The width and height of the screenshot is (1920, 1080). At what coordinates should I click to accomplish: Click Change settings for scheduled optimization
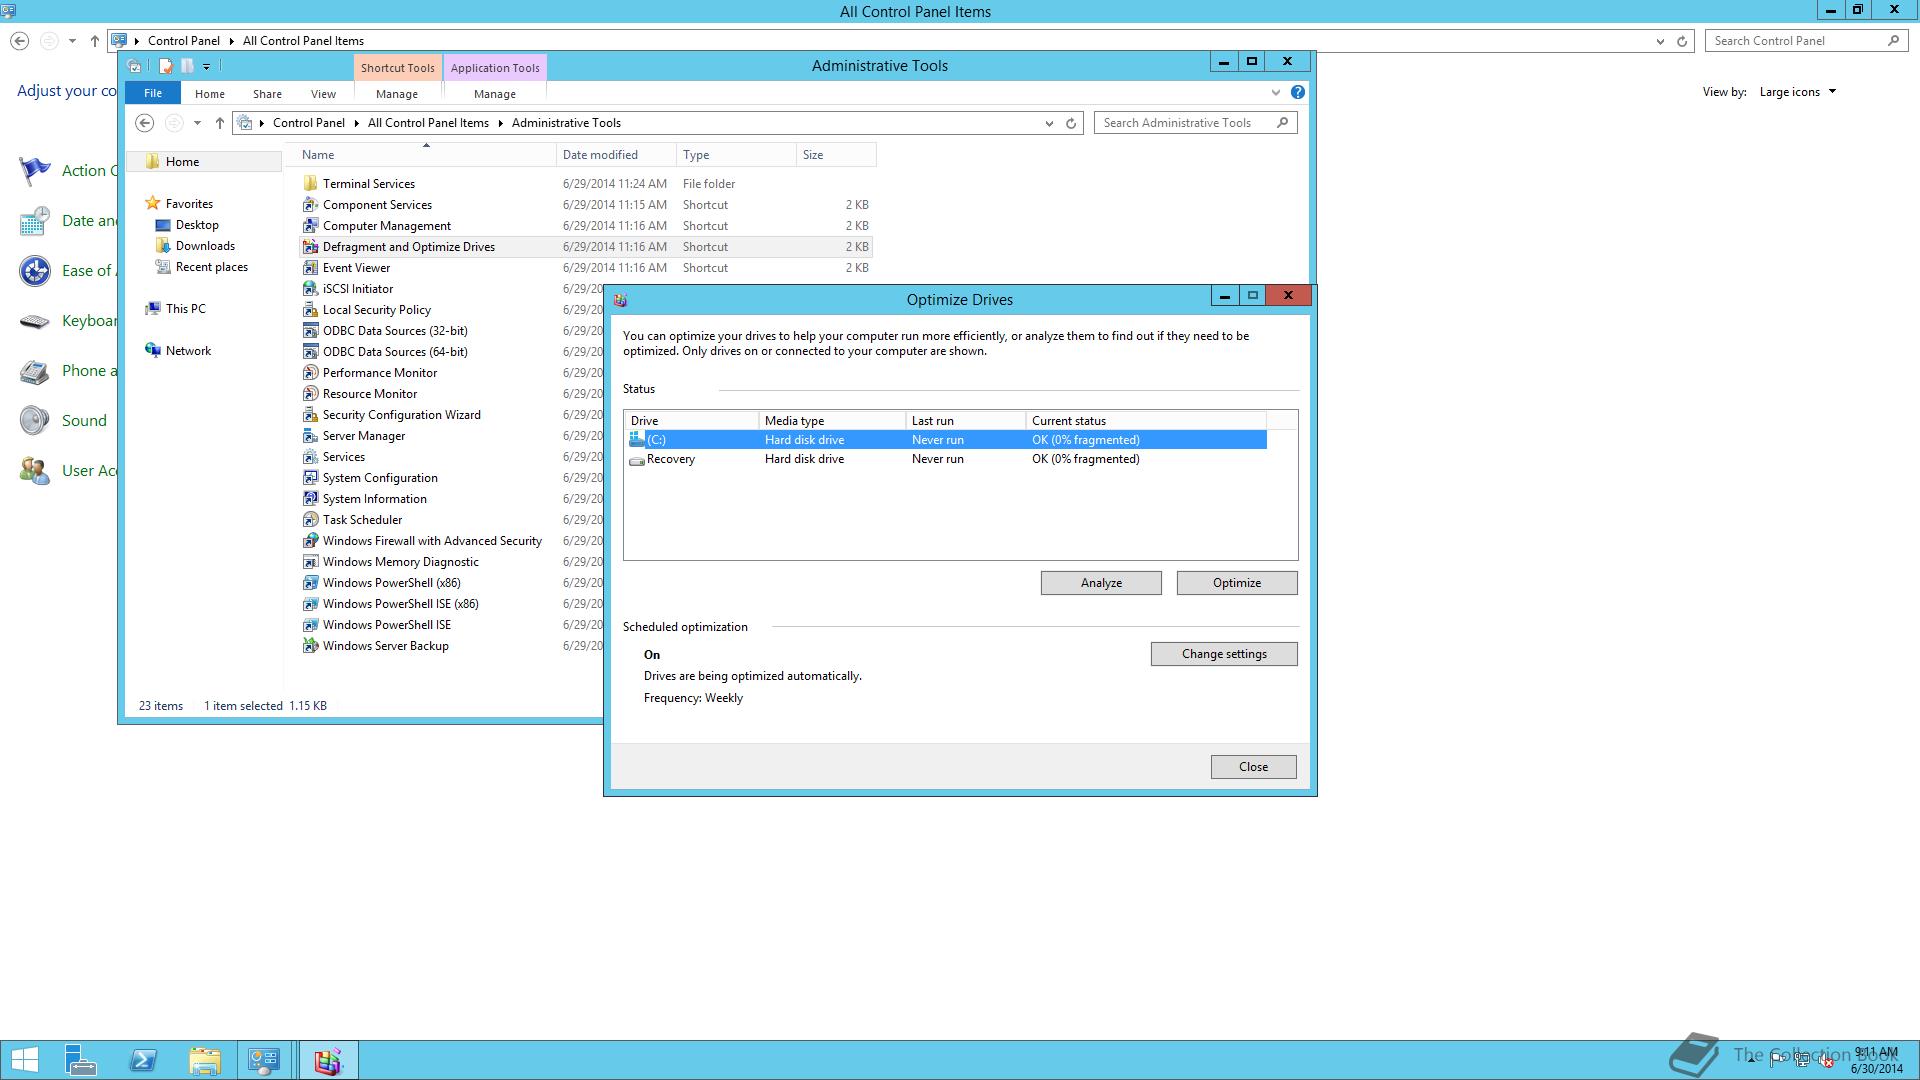point(1224,654)
